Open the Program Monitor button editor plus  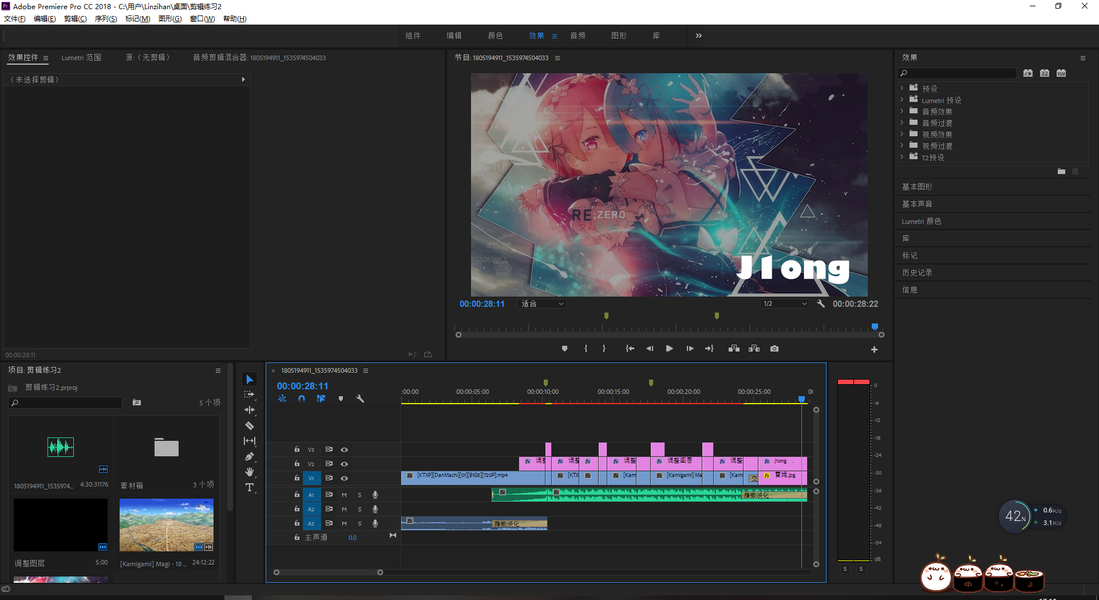tap(874, 349)
